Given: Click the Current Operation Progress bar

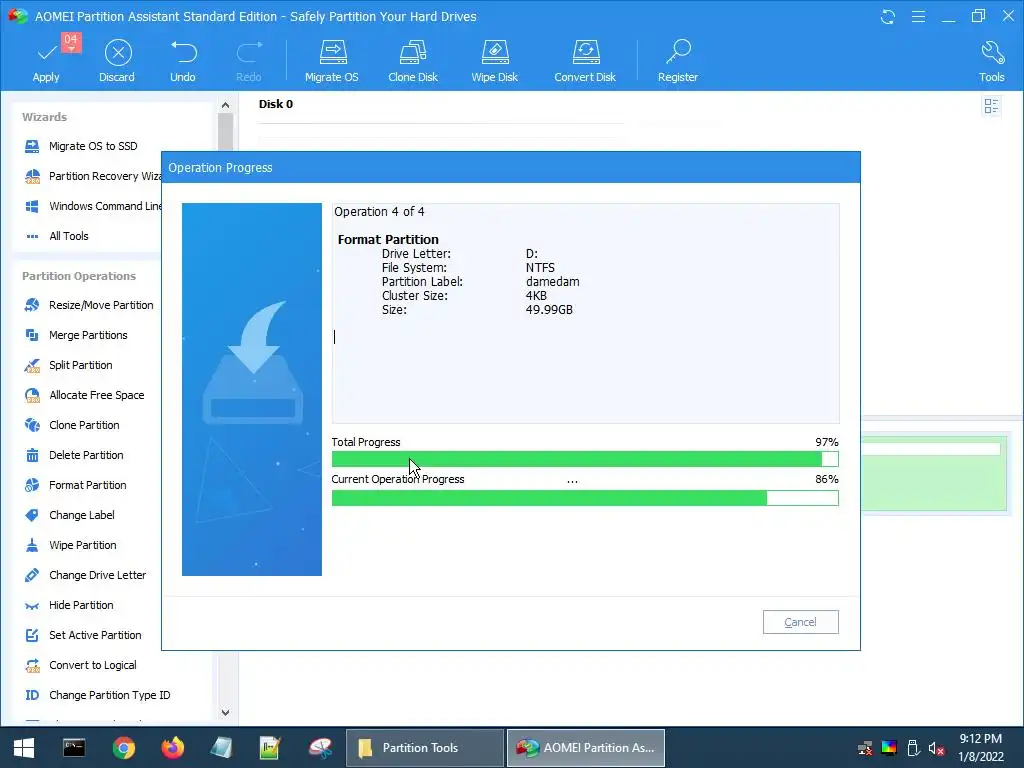Looking at the screenshot, I should click(x=584, y=498).
